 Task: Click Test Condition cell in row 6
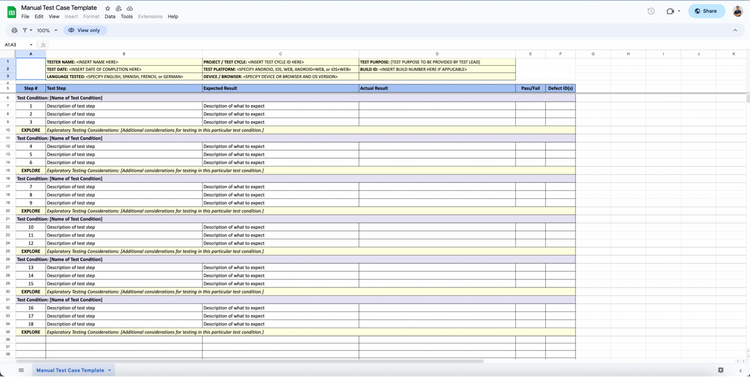(x=296, y=98)
